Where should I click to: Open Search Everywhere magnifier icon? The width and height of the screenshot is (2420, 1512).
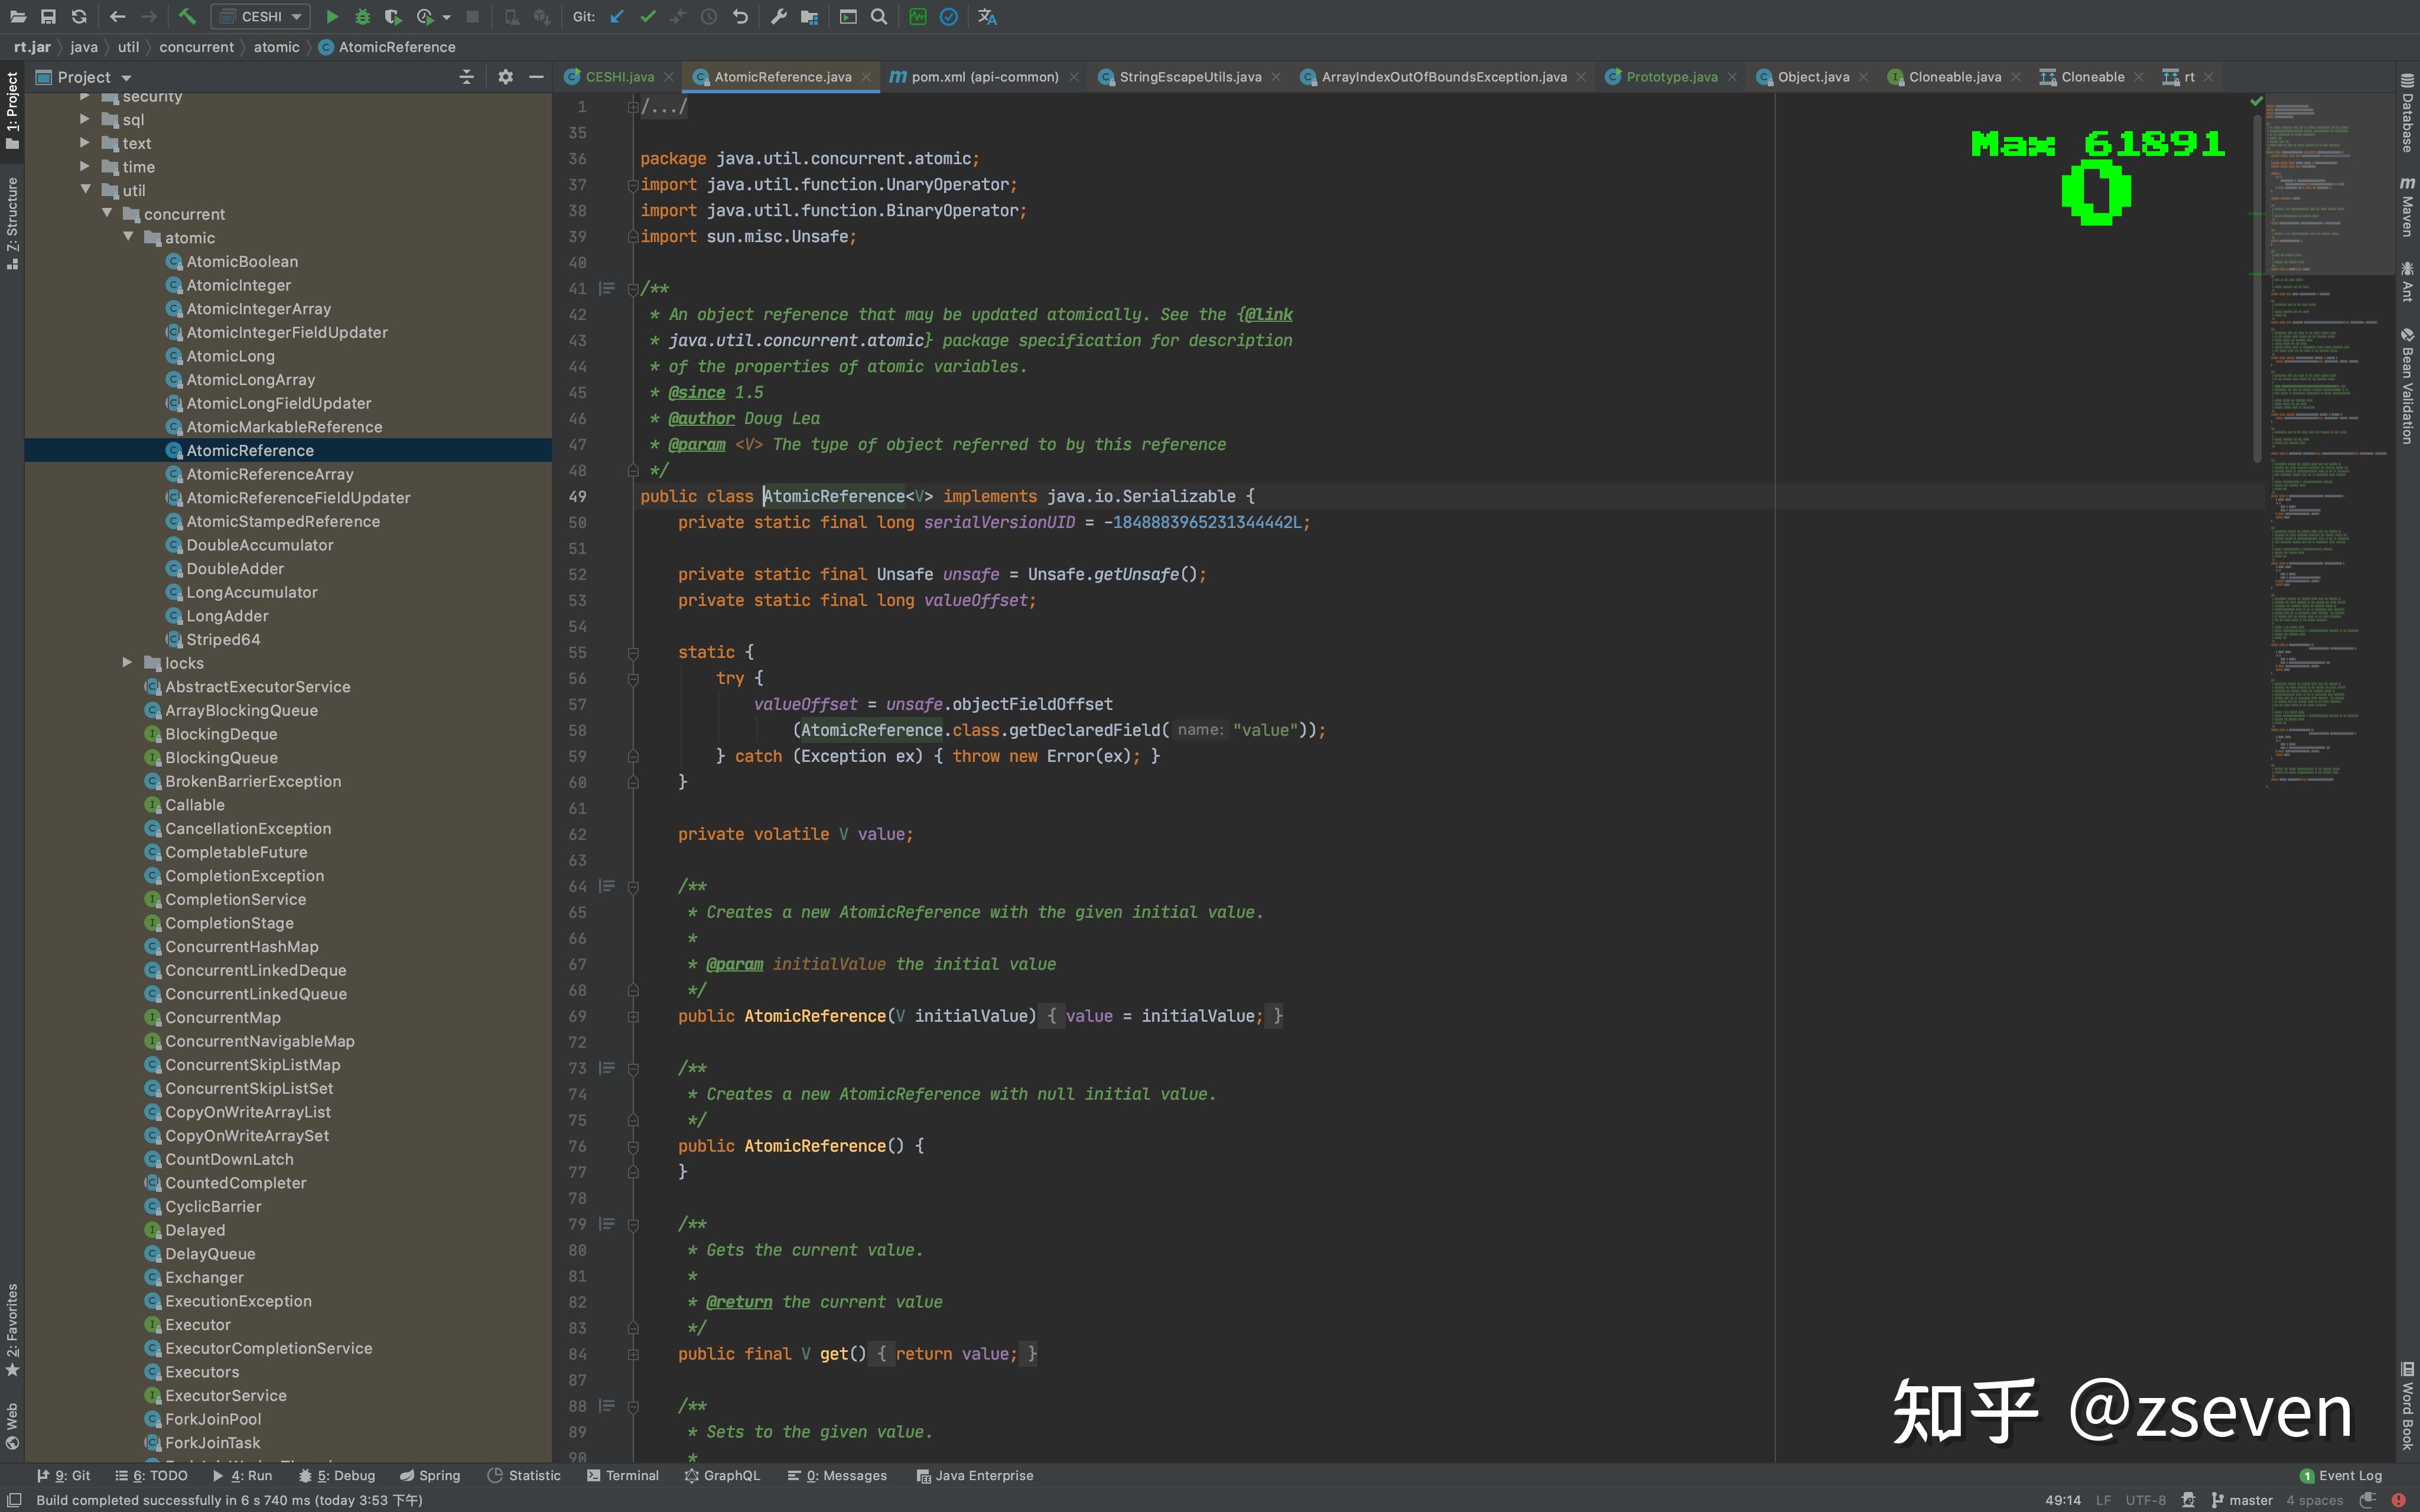(879, 16)
